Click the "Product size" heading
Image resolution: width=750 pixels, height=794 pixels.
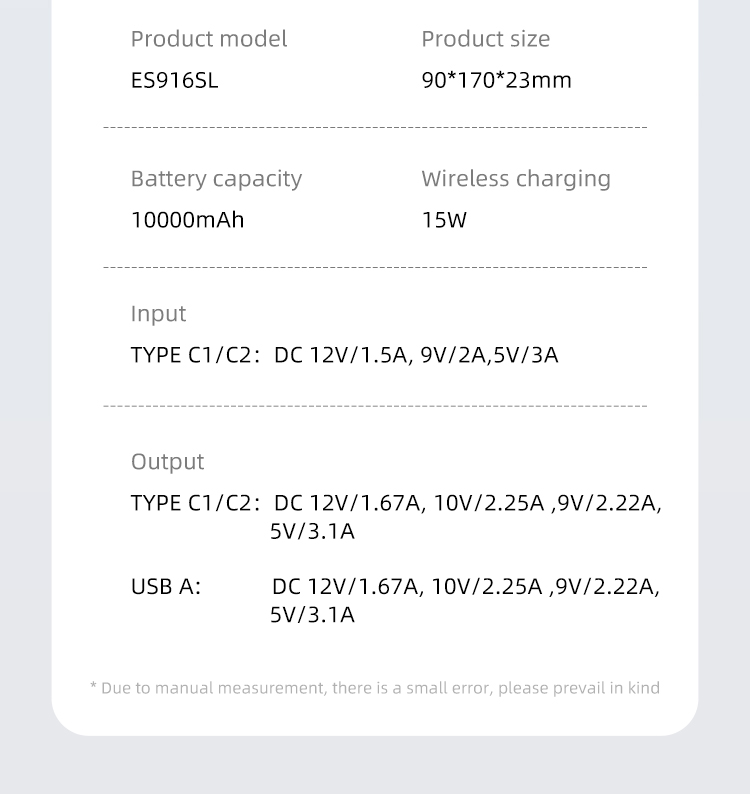point(485,39)
